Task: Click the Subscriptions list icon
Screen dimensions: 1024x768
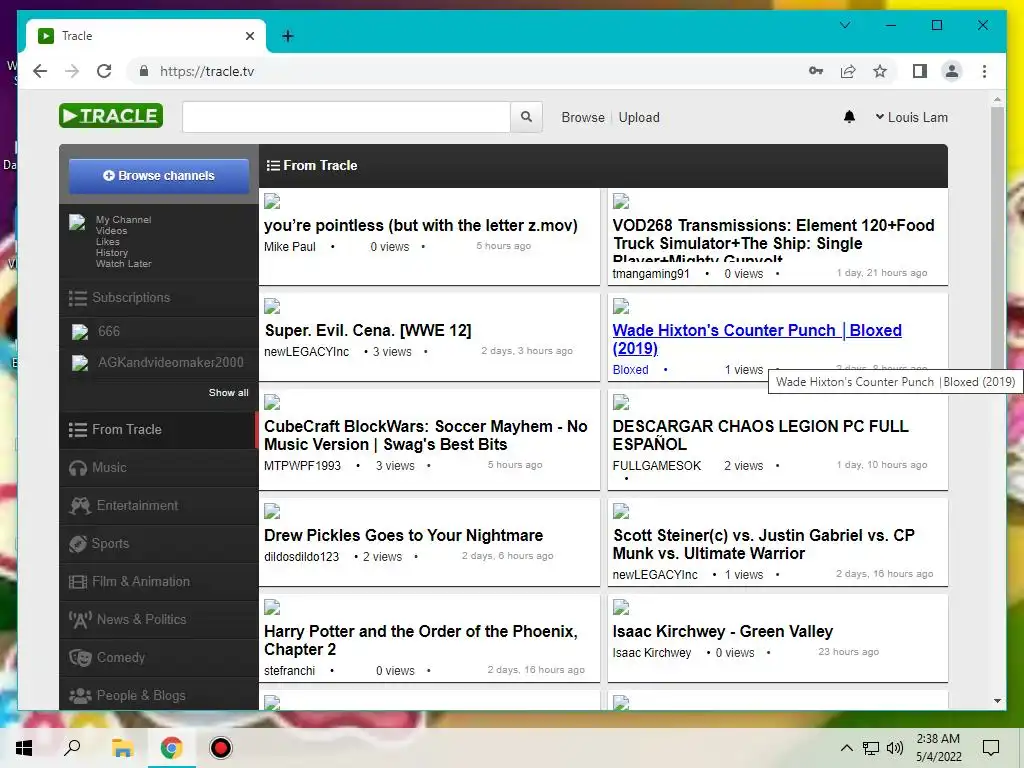Action: tap(78, 298)
